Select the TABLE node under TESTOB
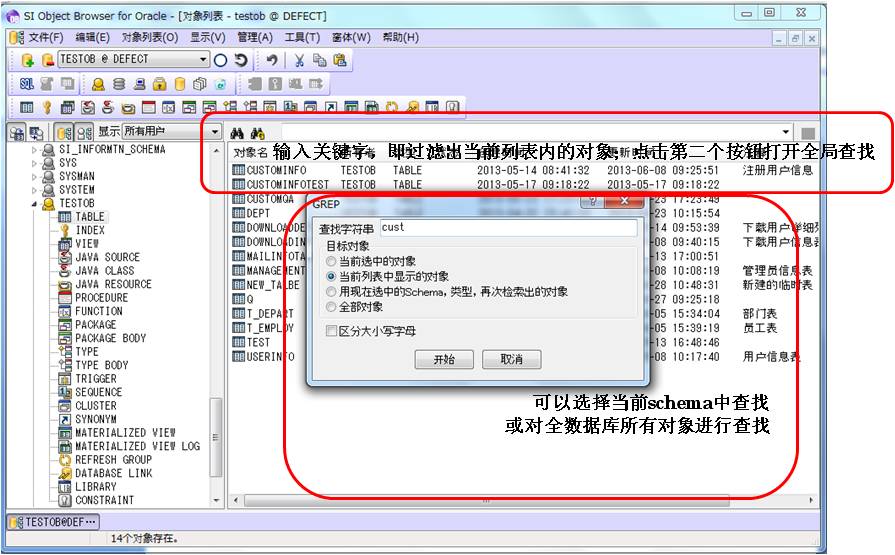895x555 pixels. point(90,217)
